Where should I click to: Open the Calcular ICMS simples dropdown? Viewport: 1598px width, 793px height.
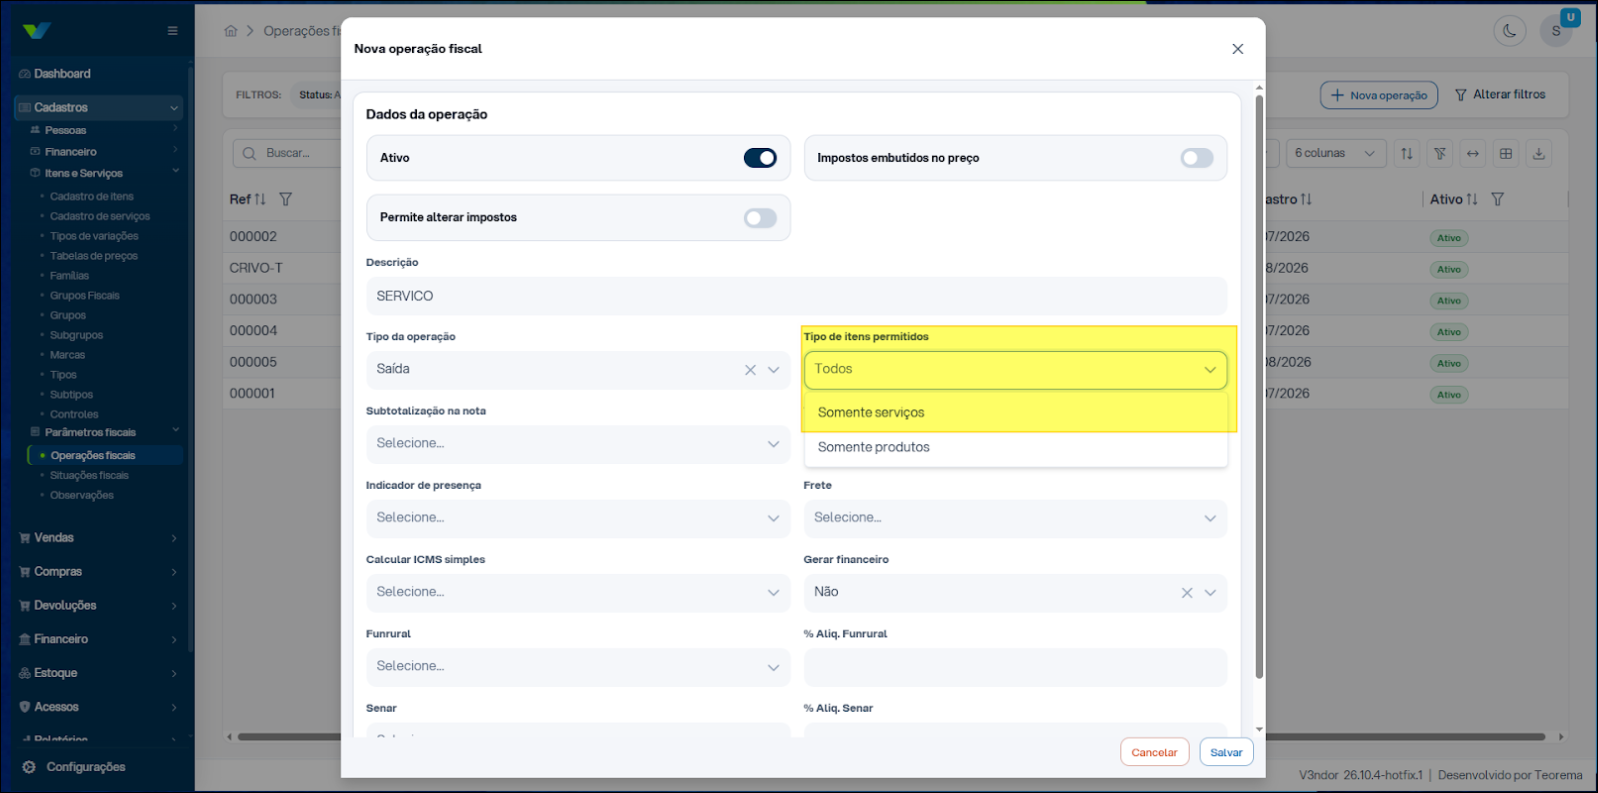pos(578,592)
